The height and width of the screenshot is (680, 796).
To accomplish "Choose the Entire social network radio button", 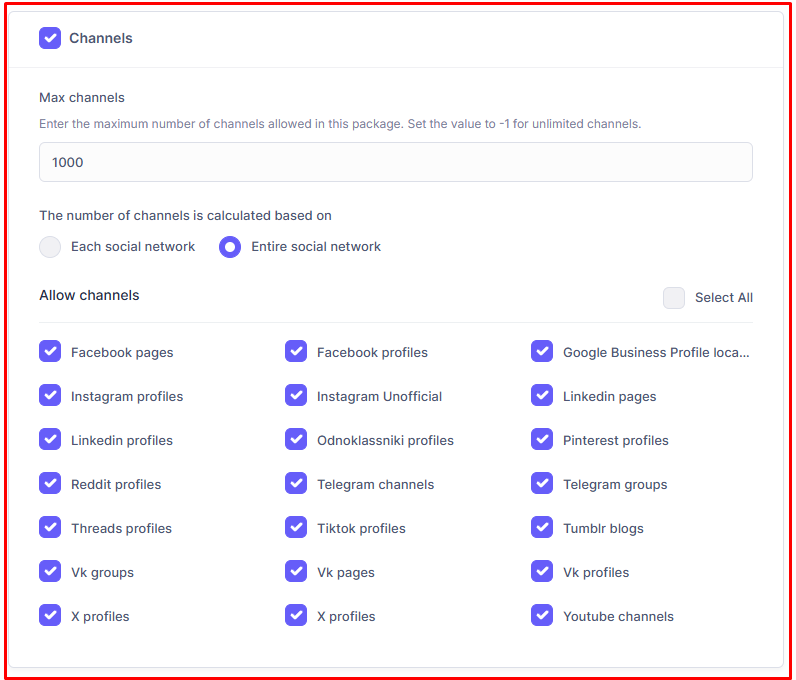I will (230, 247).
